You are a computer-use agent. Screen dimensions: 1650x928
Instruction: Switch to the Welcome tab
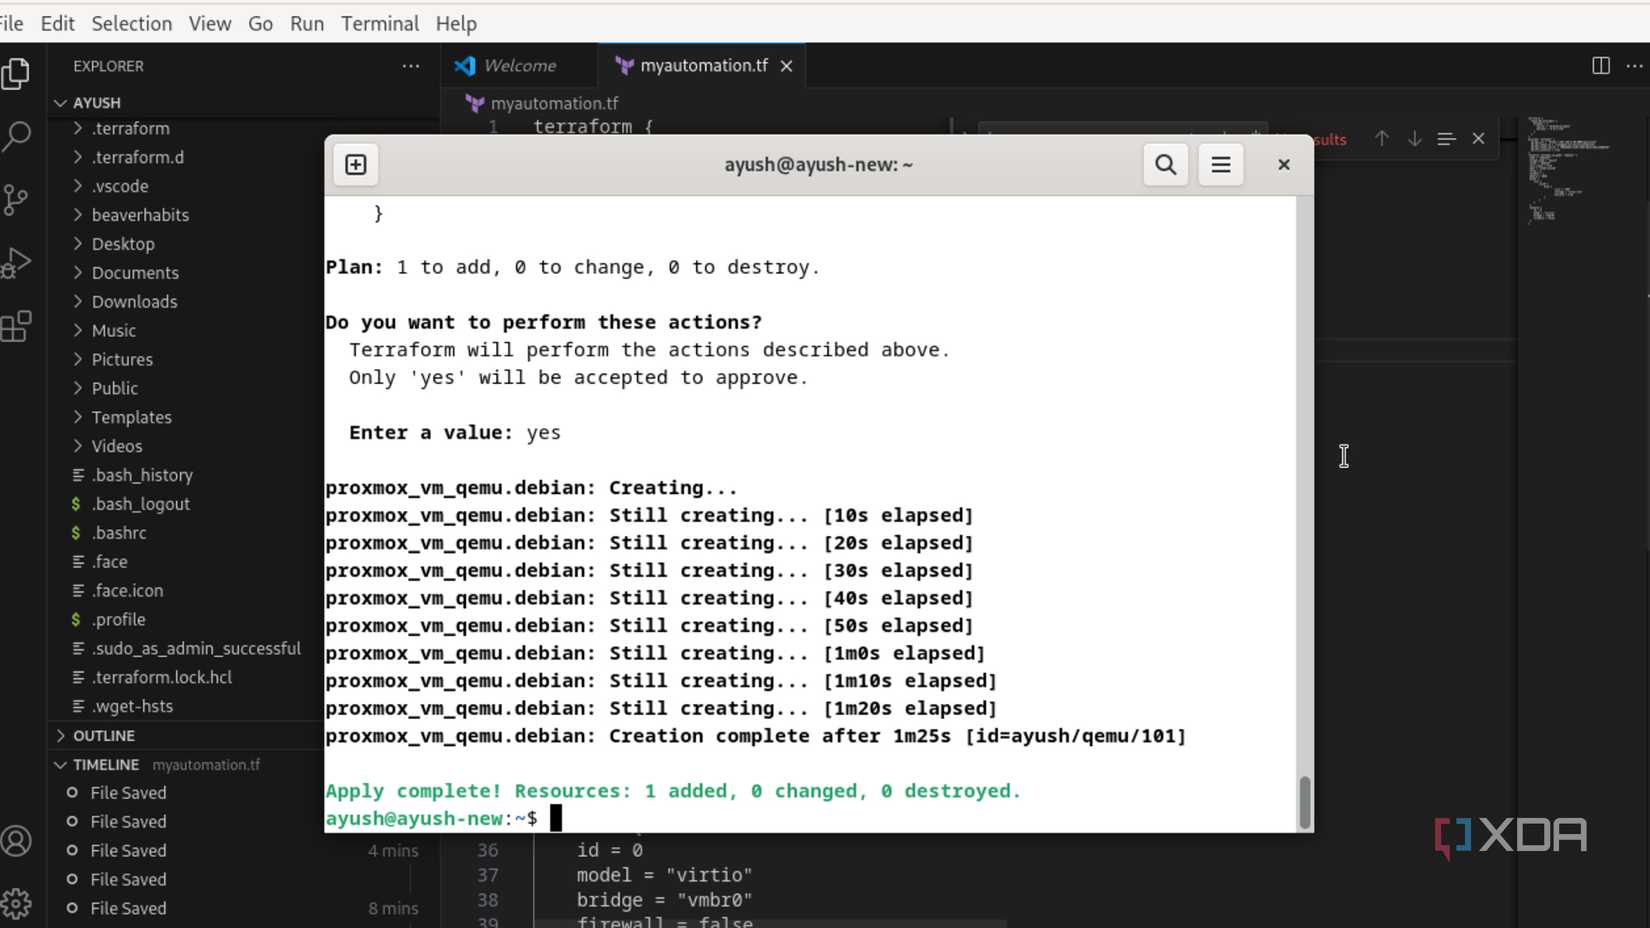(519, 66)
